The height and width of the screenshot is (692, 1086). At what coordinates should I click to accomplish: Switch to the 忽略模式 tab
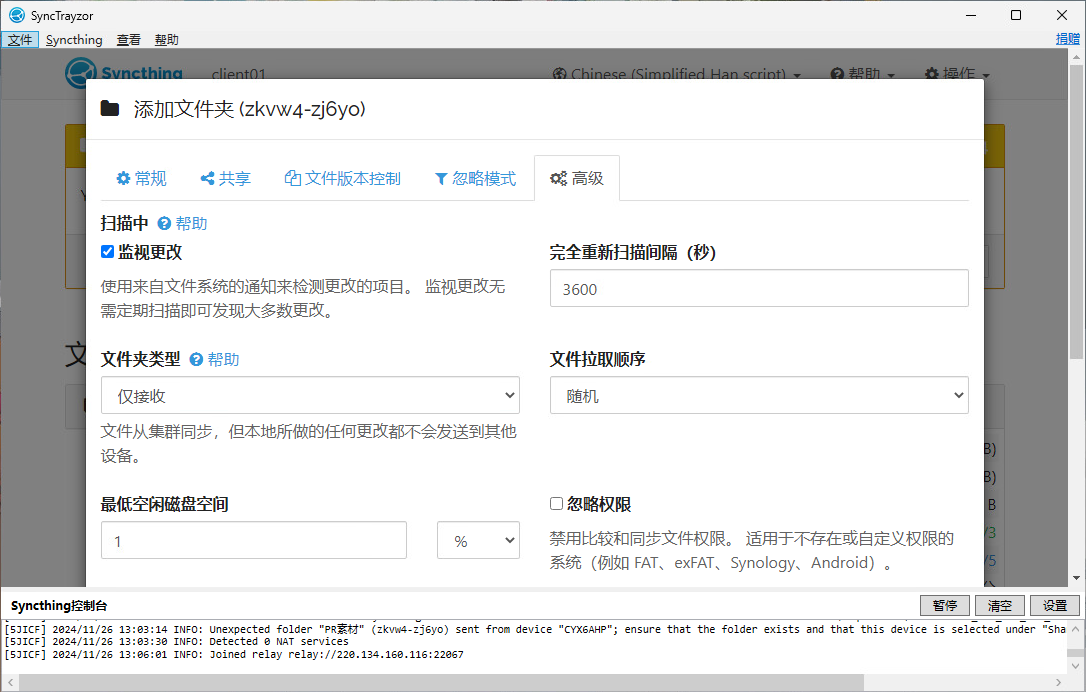475,178
